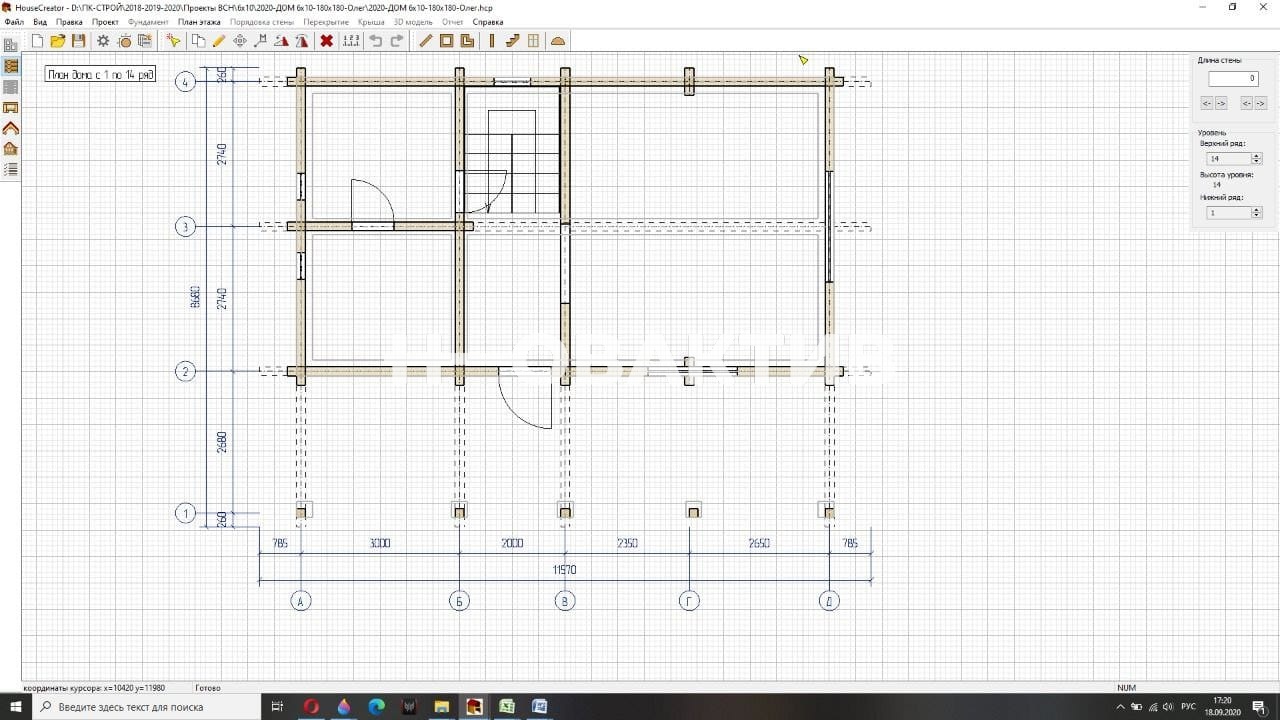This screenshot has width=1280, height=720.
Task: Decrease the Нижний ряд spinner value
Action: [1257, 216]
